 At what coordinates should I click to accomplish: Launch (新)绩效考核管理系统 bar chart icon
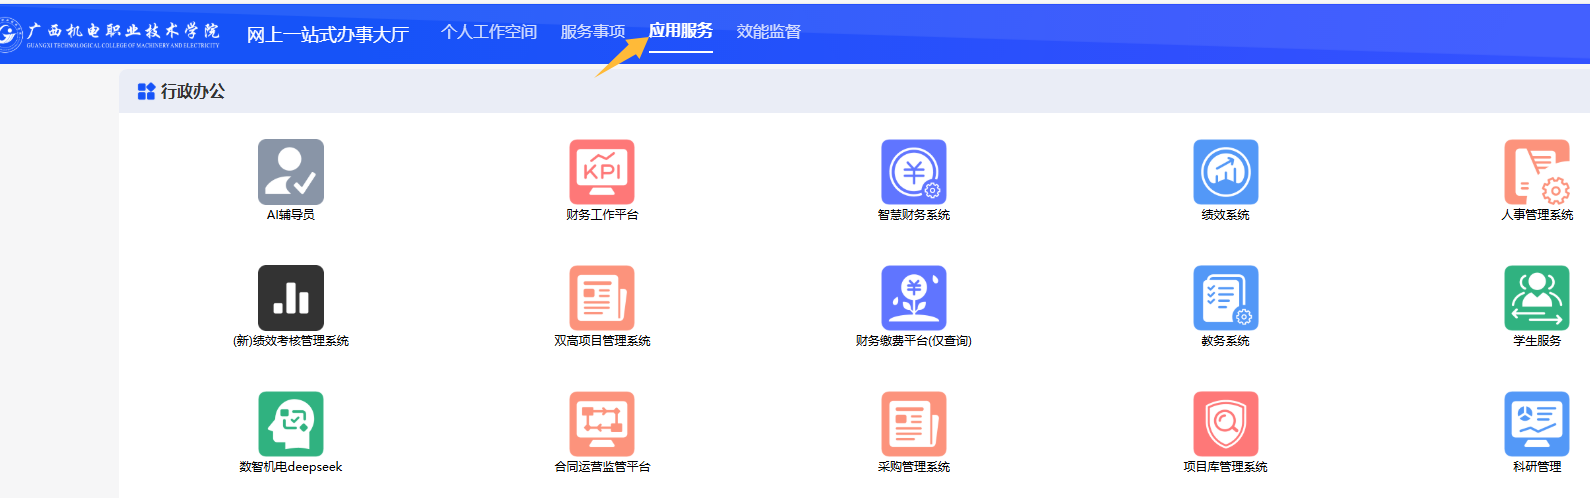point(290,298)
